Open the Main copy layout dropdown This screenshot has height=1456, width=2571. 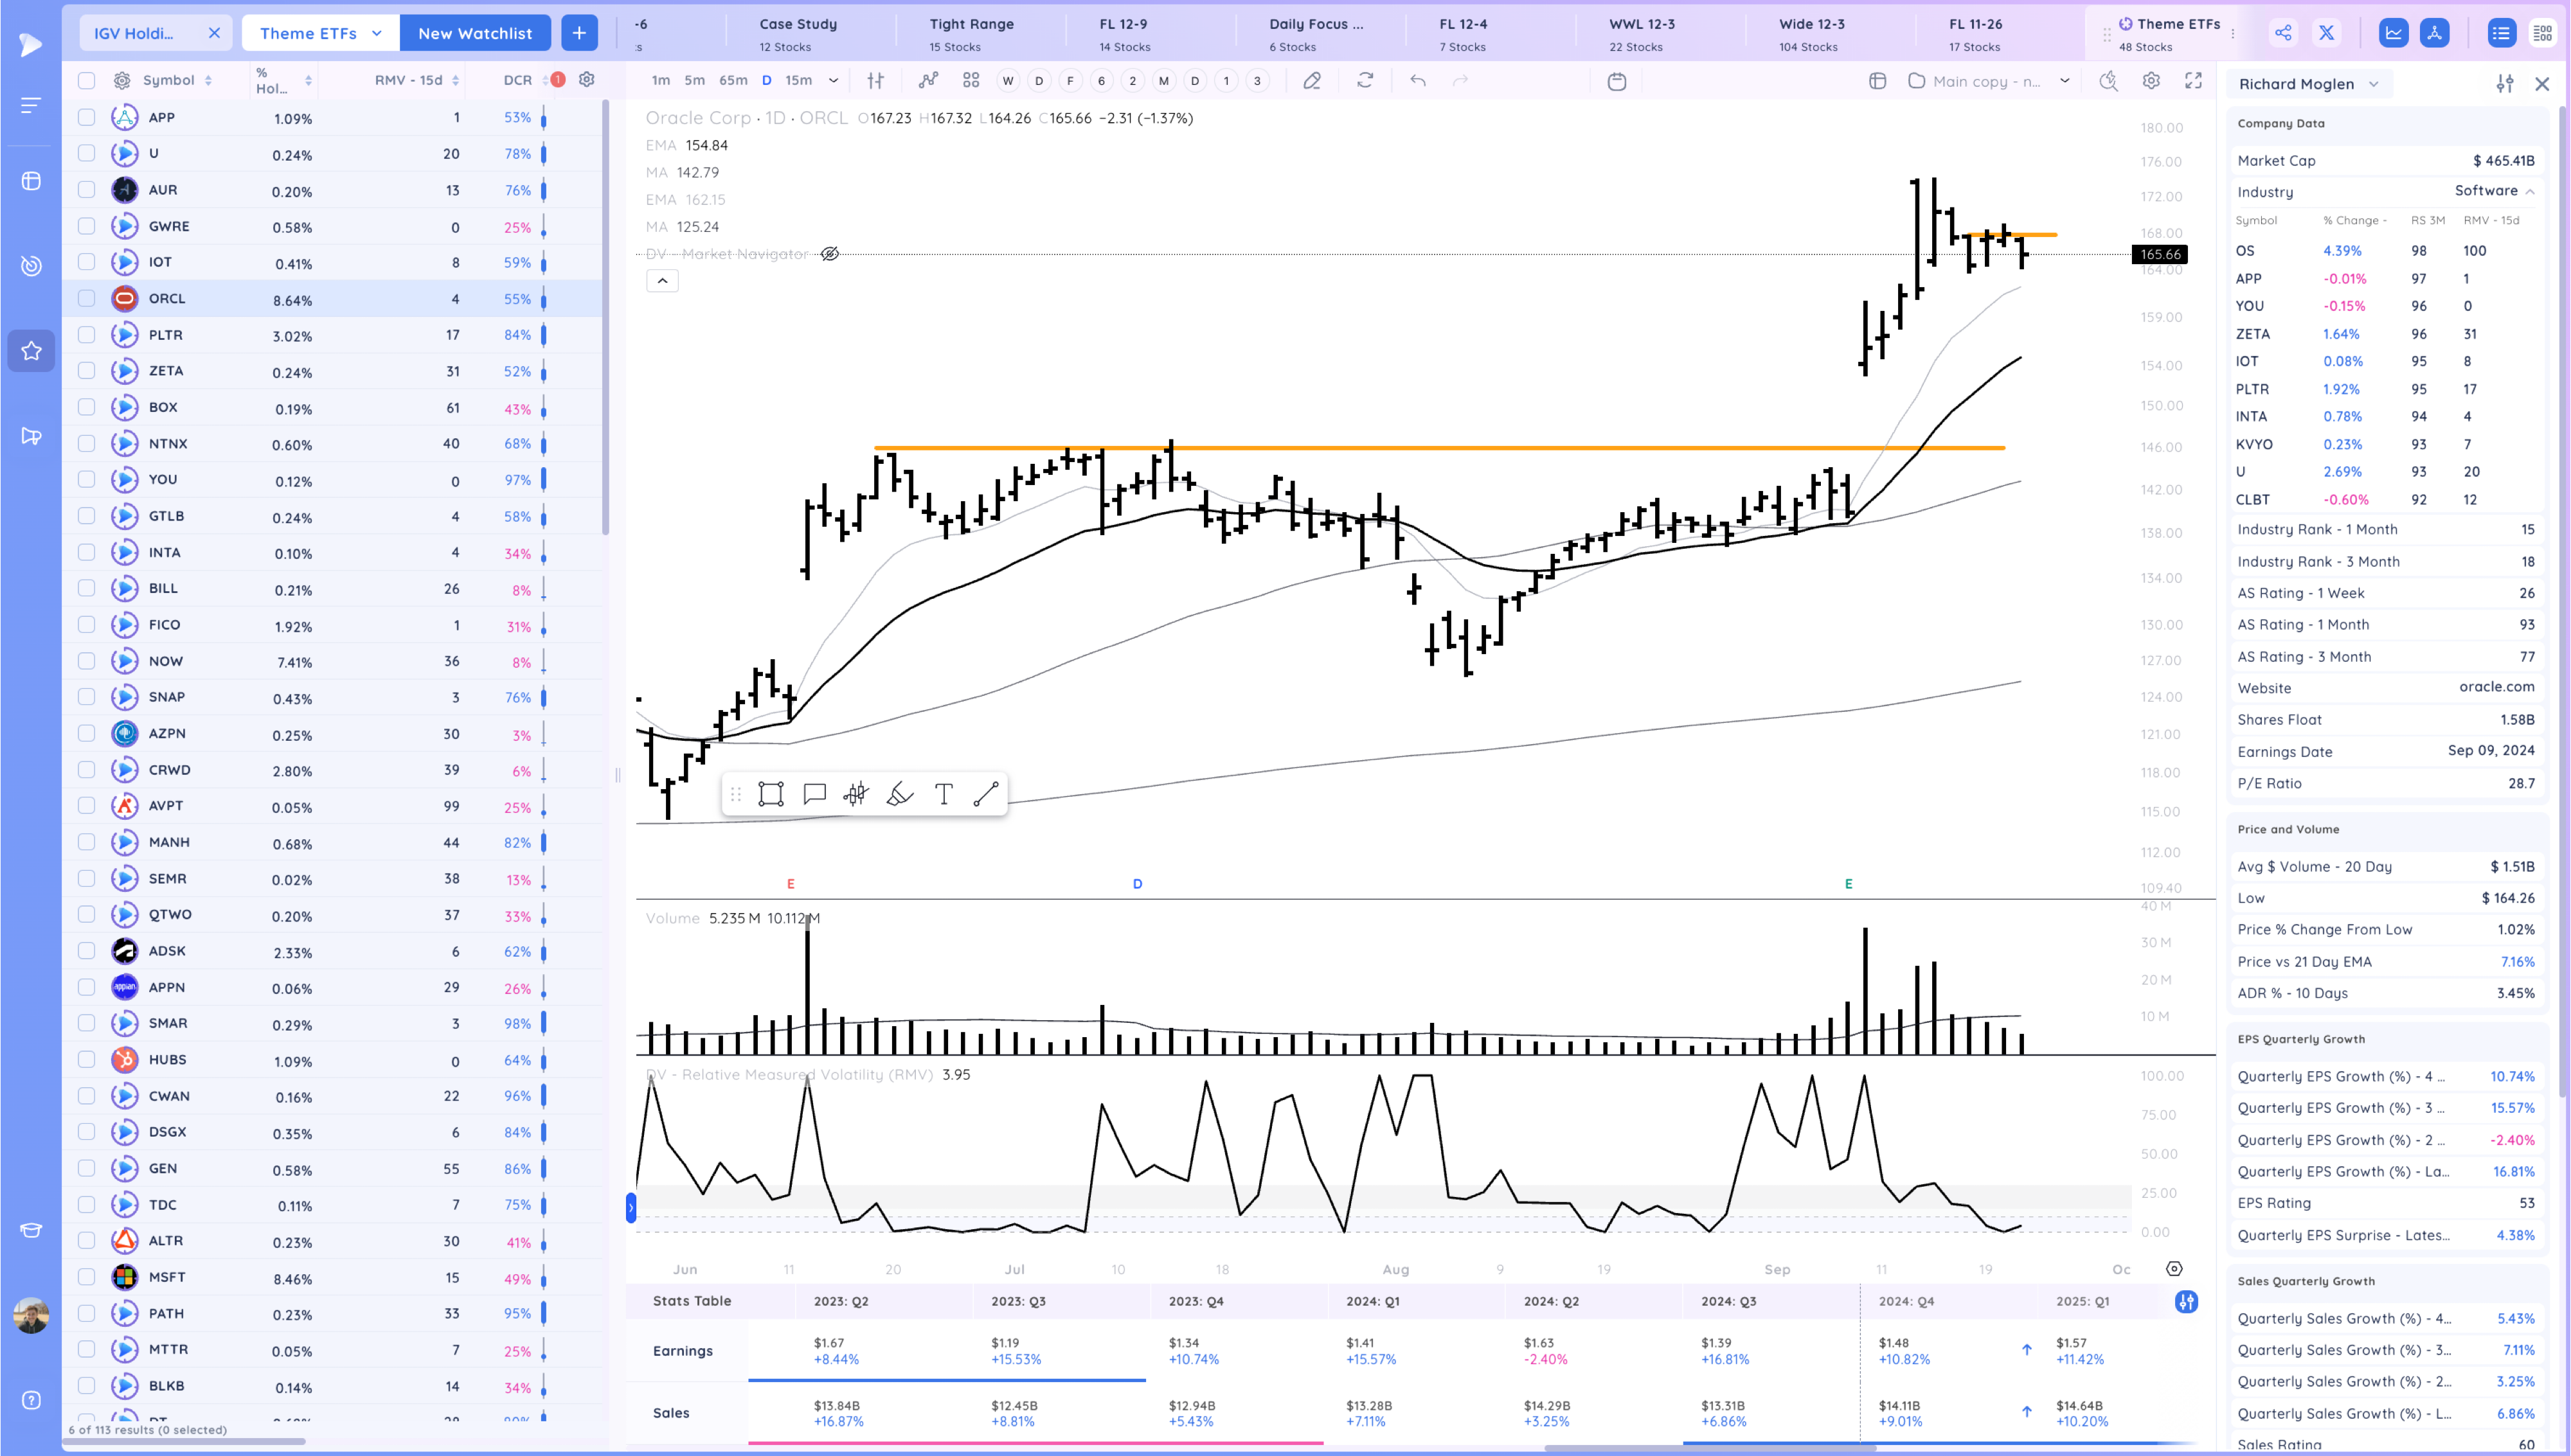pos(2064,81)
